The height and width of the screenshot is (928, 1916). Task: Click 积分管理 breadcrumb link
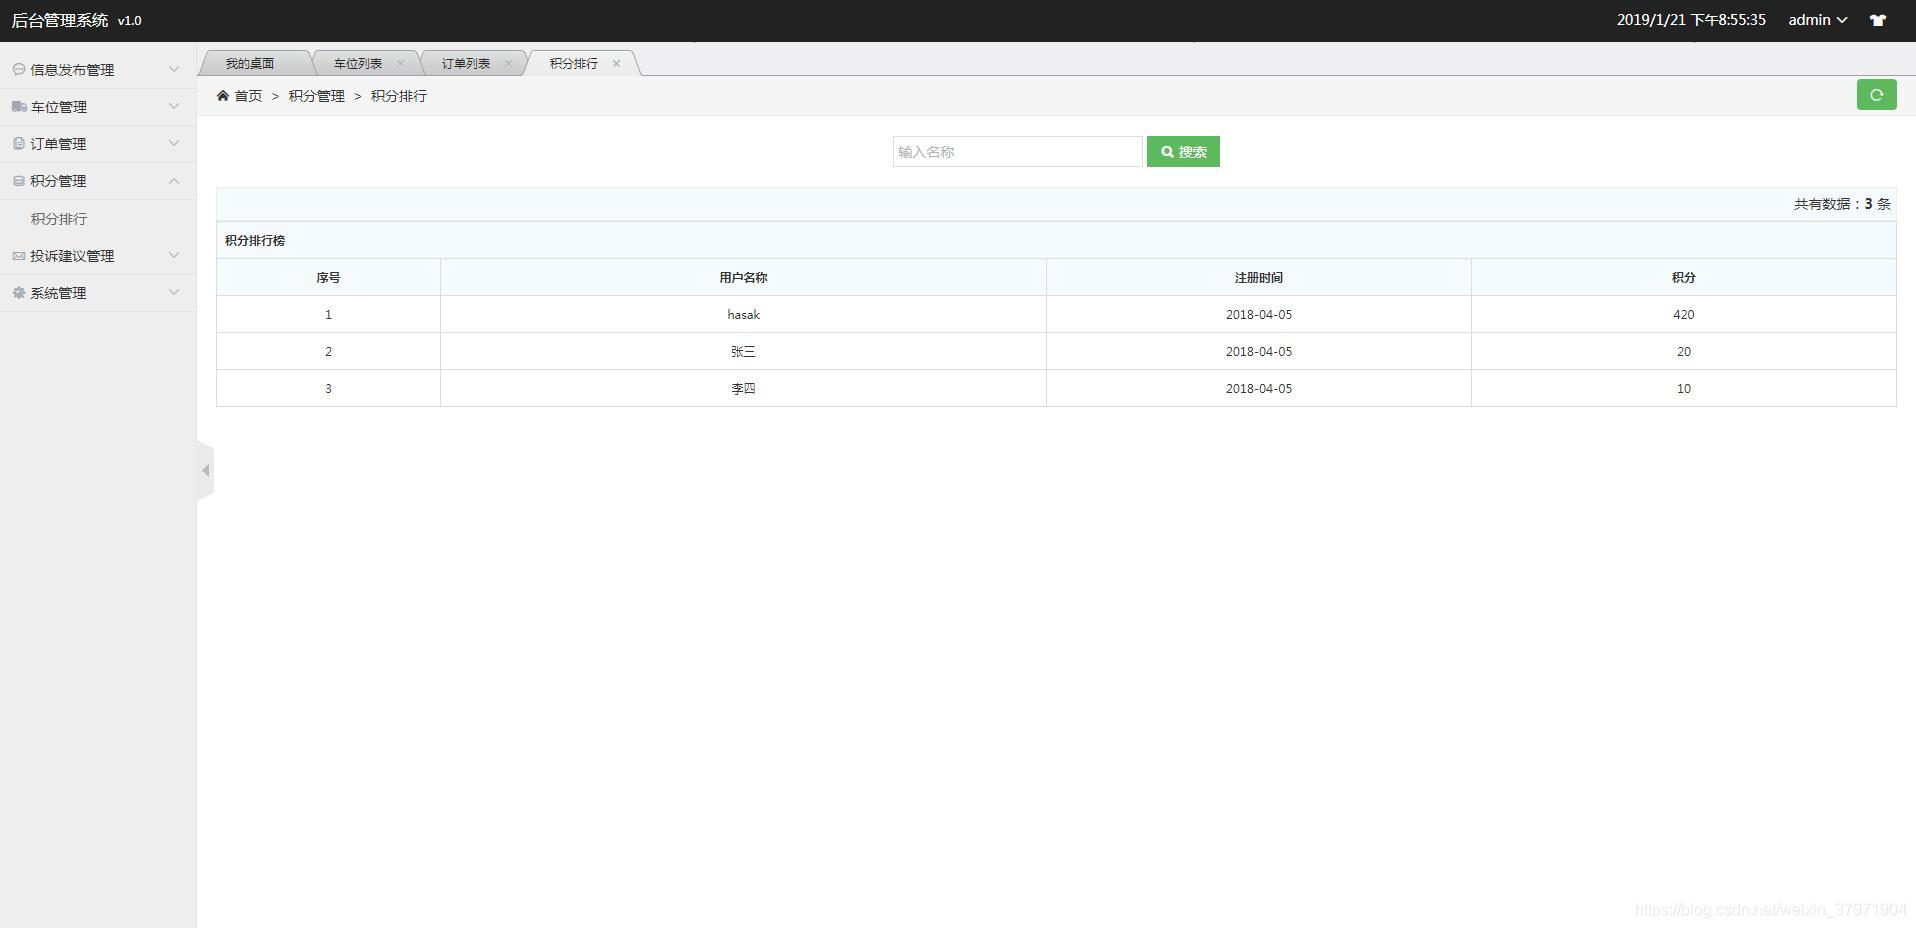coord(317,96)
